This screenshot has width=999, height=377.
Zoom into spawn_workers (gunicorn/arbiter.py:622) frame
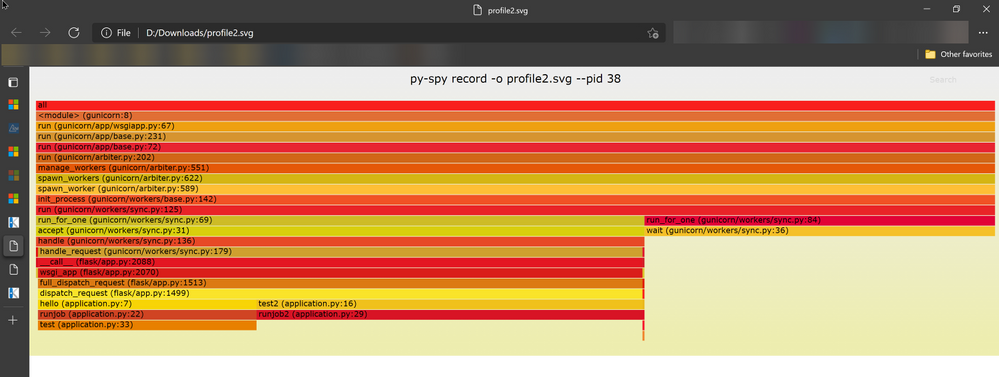(515, 178)
